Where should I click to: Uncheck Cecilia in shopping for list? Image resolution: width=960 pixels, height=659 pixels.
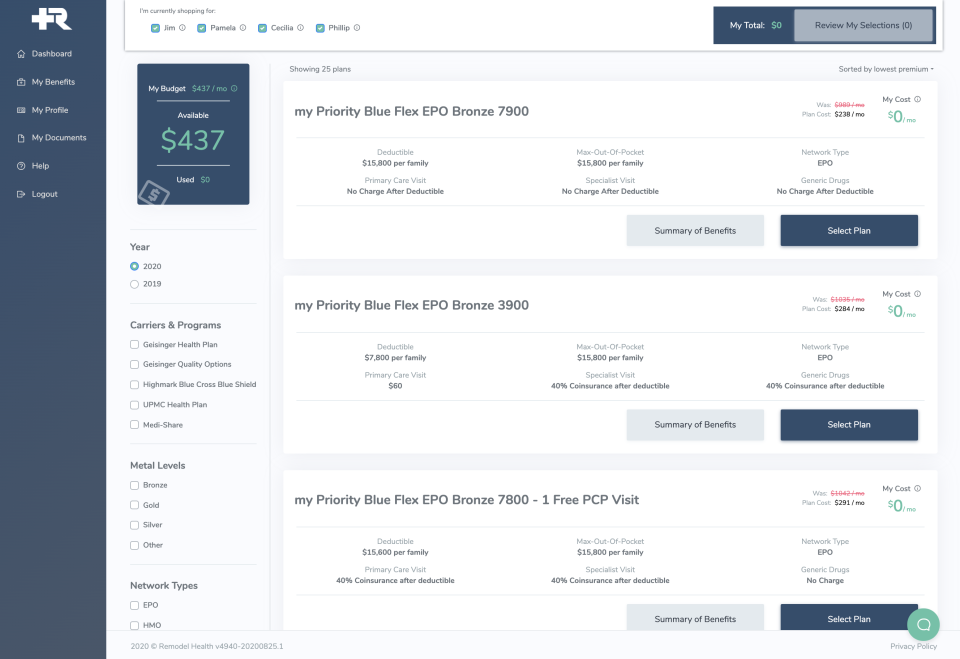[x=262, y=28]
